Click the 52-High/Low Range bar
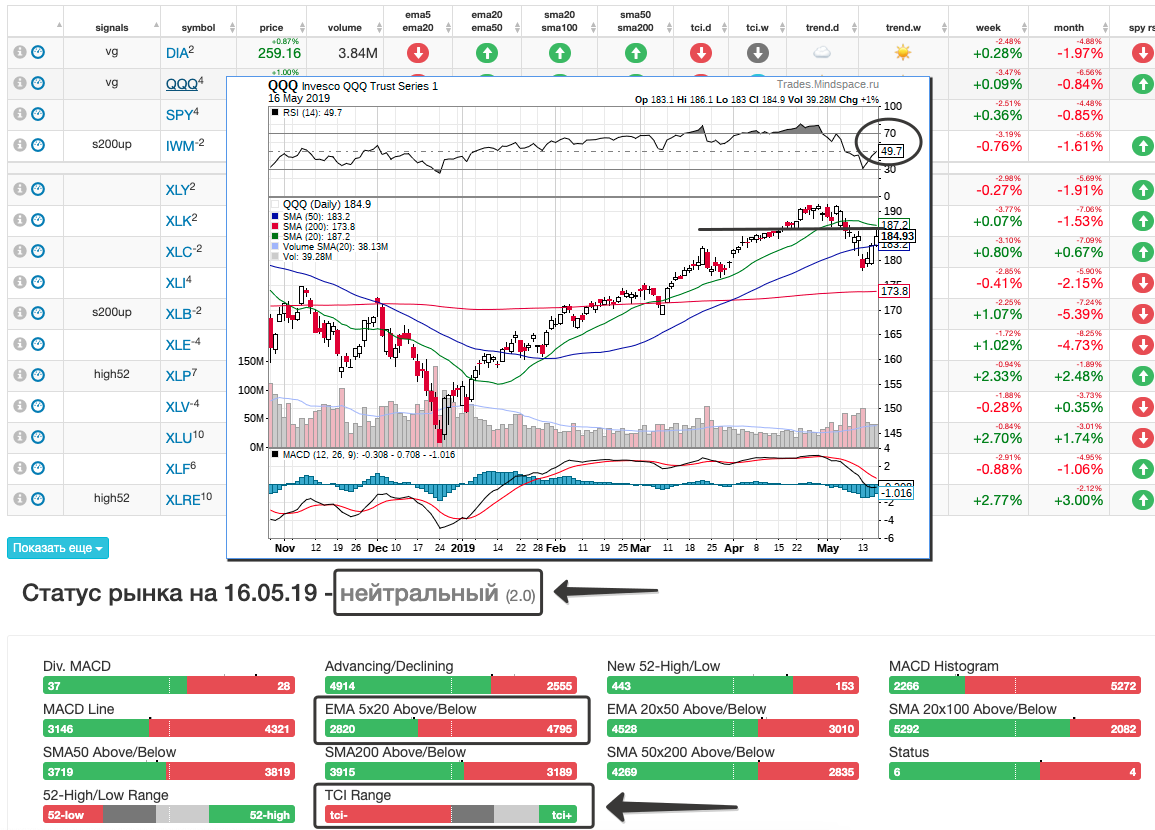Viewport: 1155px width, 830px height. pyautogui.click(x=169, y=815)
